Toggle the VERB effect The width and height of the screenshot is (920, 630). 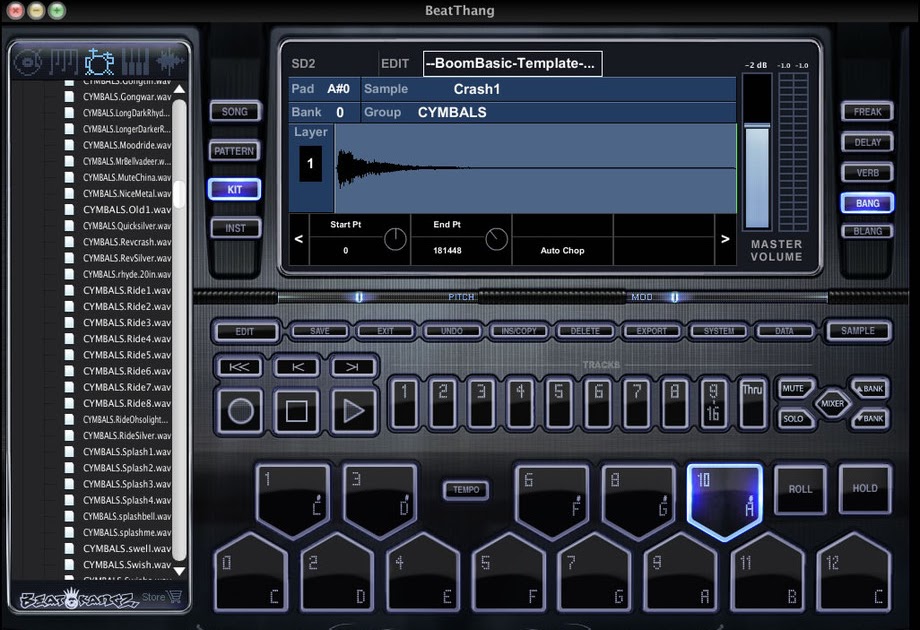click(x=867, y=172)
